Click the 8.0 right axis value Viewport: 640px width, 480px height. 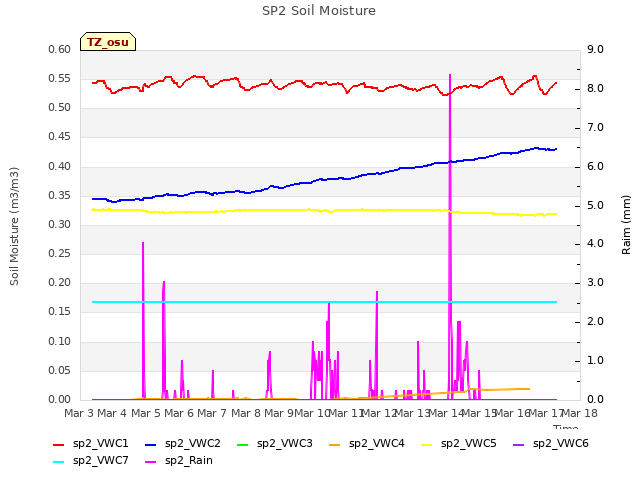595,89
